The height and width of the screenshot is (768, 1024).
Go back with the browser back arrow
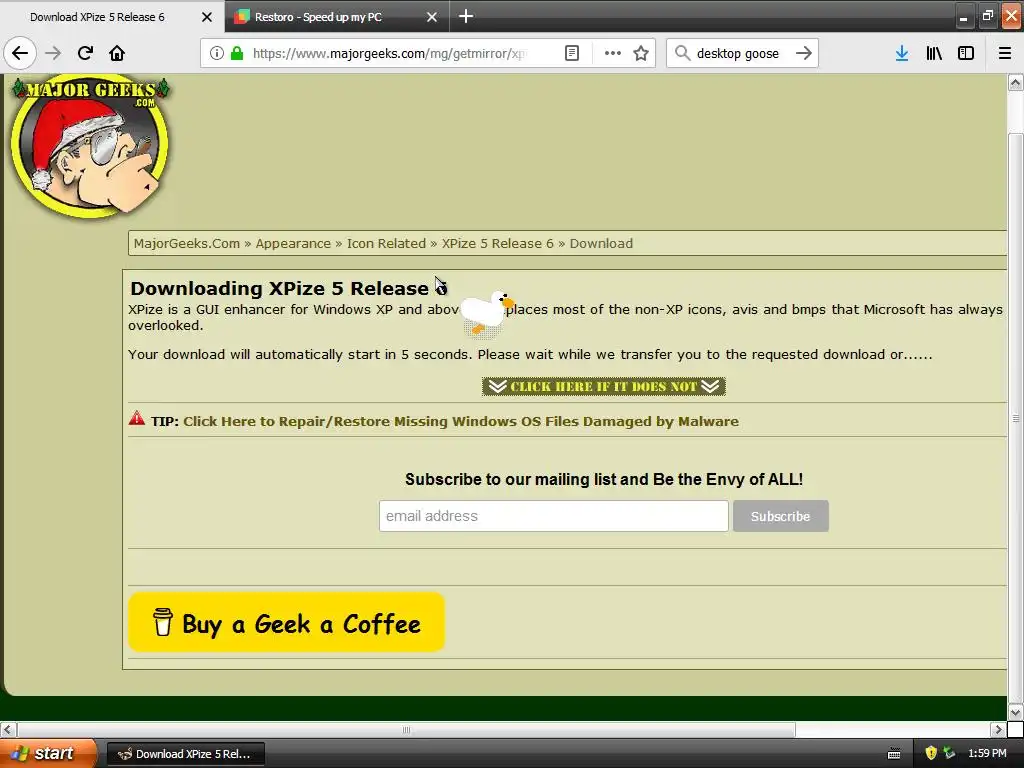pos(20,53)
